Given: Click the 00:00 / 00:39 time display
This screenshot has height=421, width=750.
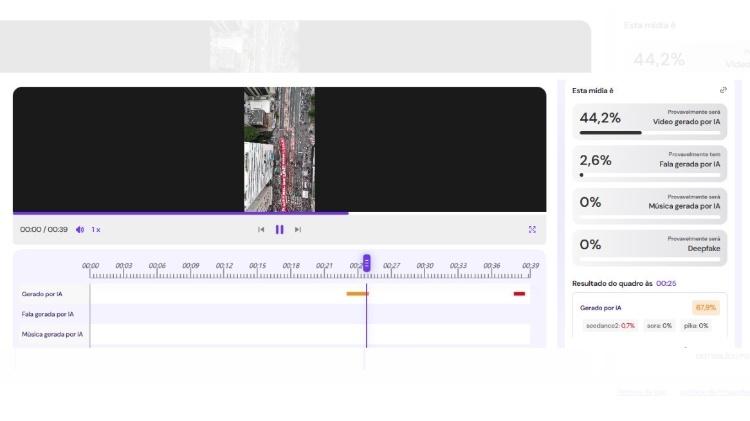Looking at the screenshot, I should tap(44, 230).
